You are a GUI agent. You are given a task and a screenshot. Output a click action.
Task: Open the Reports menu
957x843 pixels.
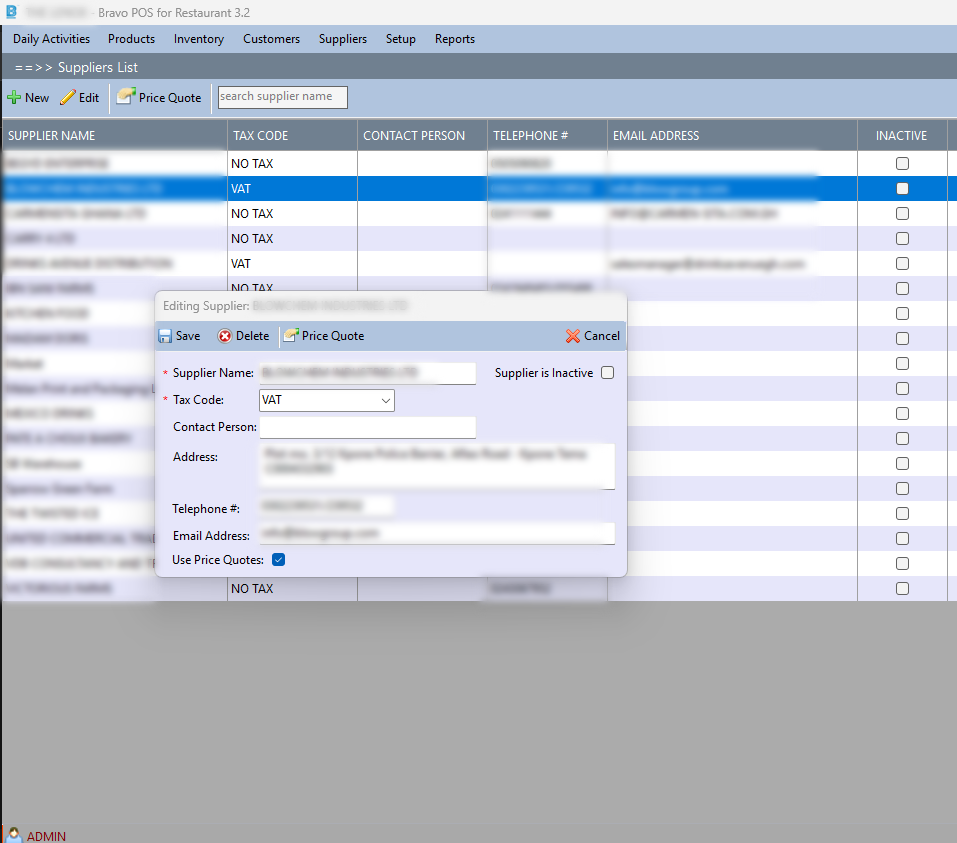click(454, 39)
